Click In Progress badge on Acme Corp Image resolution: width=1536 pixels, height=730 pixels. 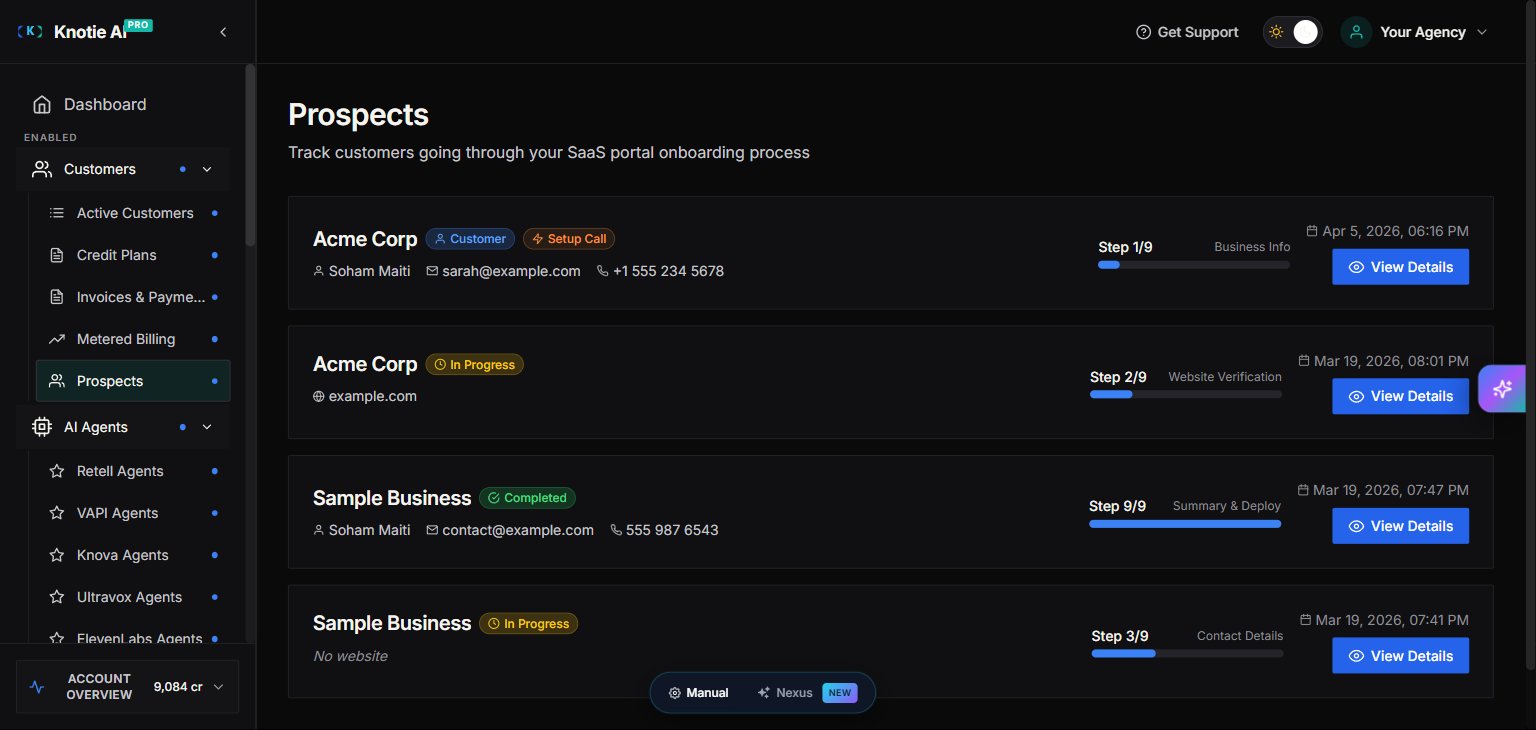pos(474,365)
